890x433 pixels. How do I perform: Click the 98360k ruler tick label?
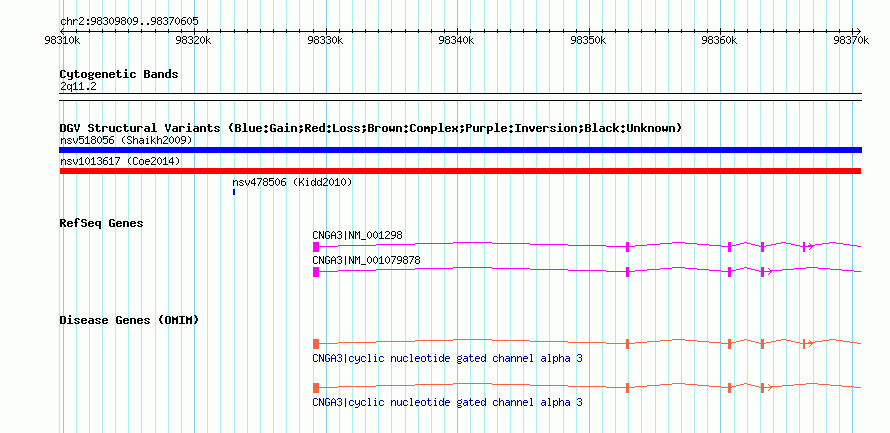point(720,40)
